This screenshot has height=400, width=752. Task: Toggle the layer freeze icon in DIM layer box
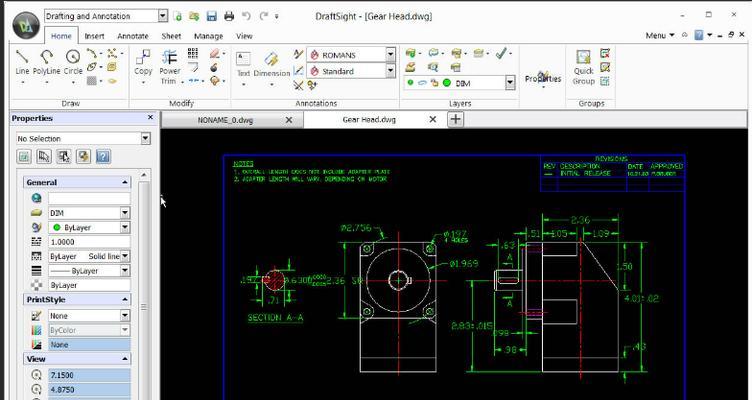pyautogui.click(x=422, y=83)
